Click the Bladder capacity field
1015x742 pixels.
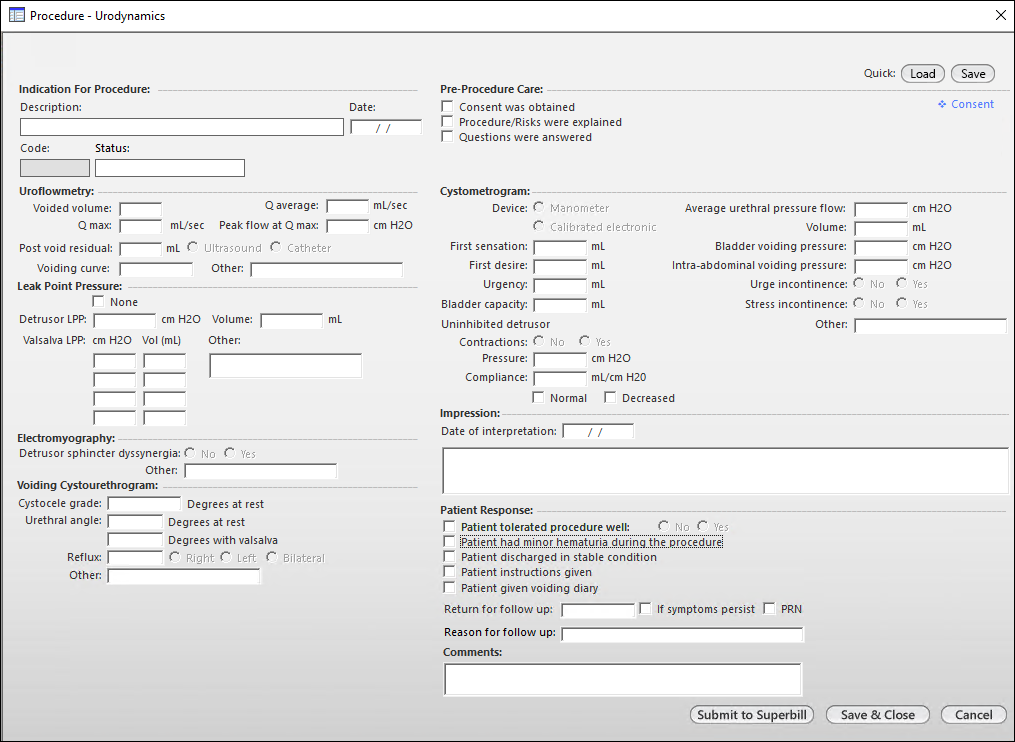(x=560, y=305)
